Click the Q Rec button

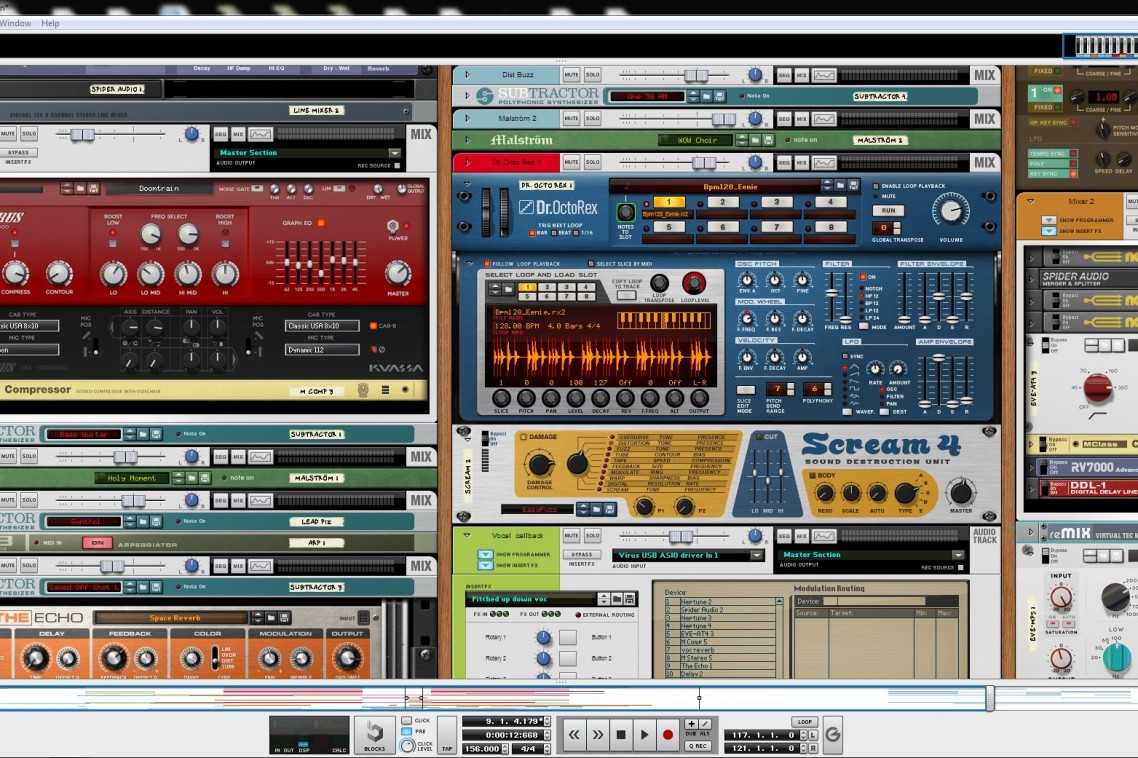coord(697,746)
